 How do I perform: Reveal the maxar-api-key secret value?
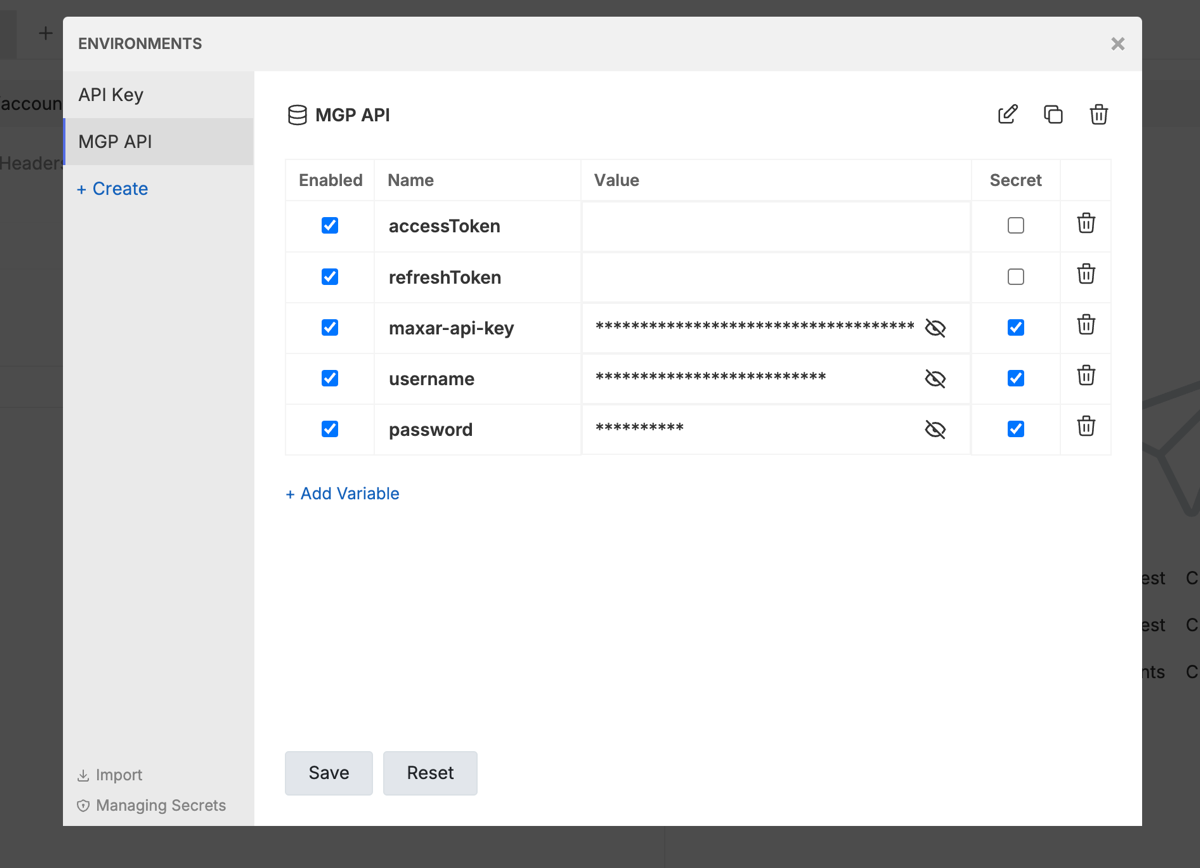[935, 328]
